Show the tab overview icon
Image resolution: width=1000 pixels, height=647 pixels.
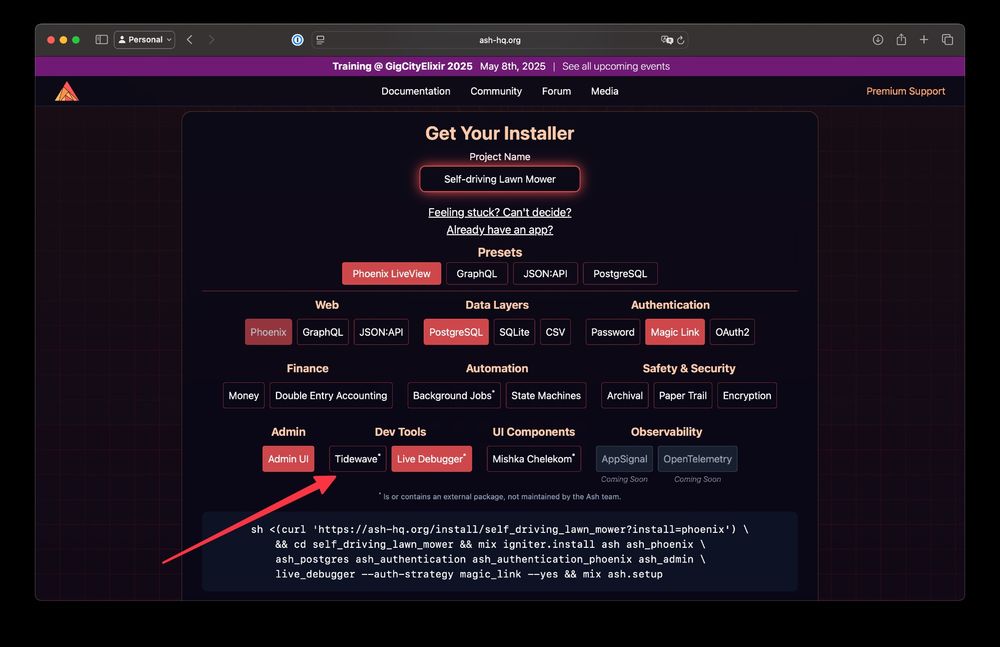tap(947, 40)
